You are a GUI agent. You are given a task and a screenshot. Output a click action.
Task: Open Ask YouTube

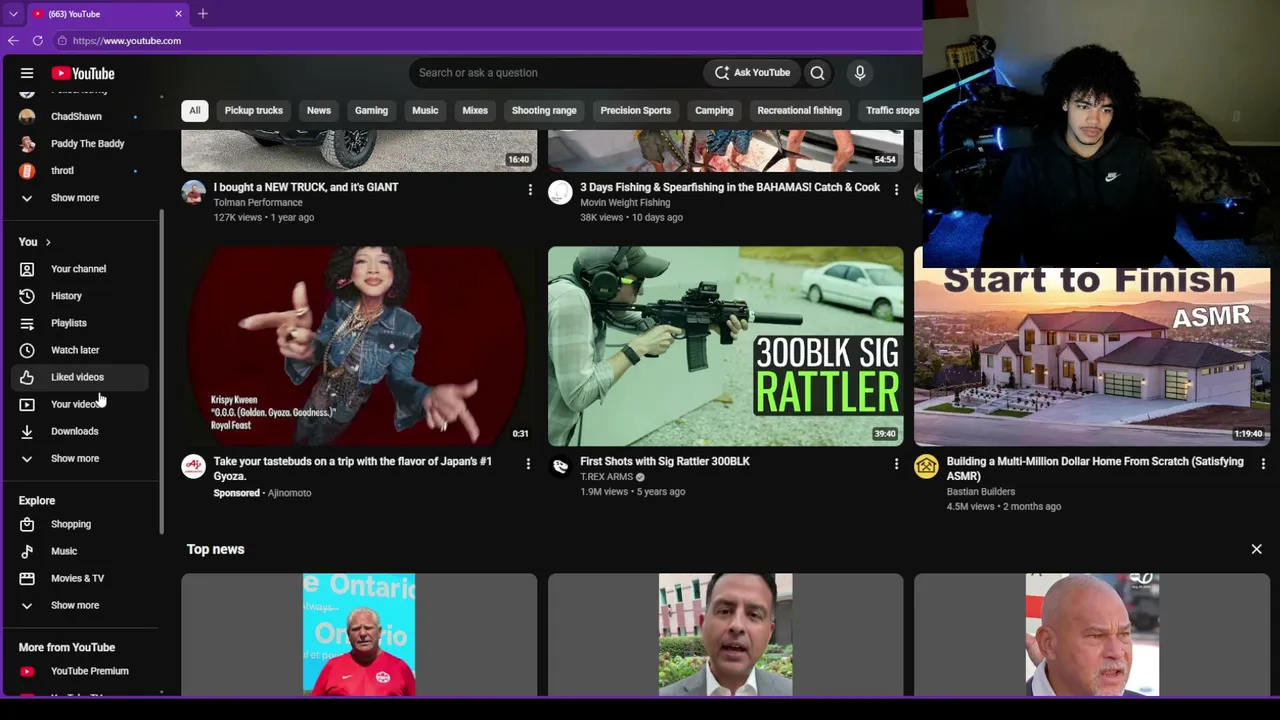coord(753,73)
